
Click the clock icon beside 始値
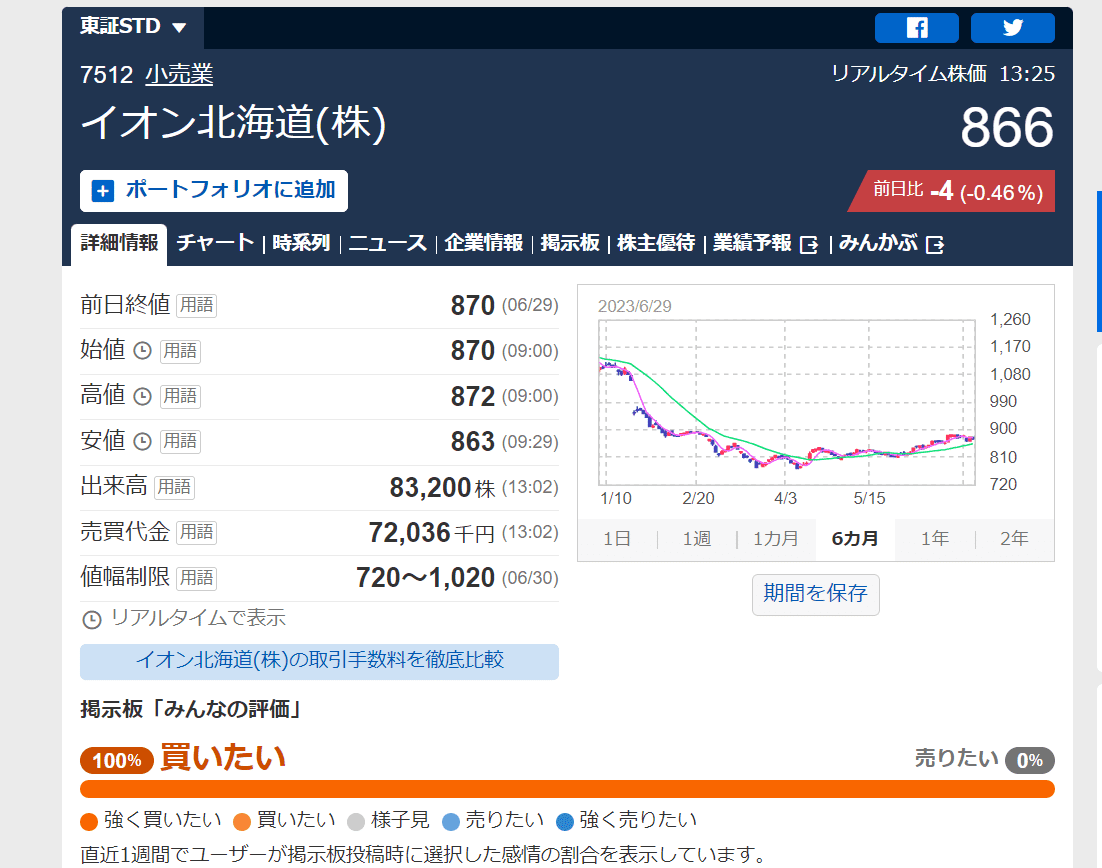coord(143,351)
